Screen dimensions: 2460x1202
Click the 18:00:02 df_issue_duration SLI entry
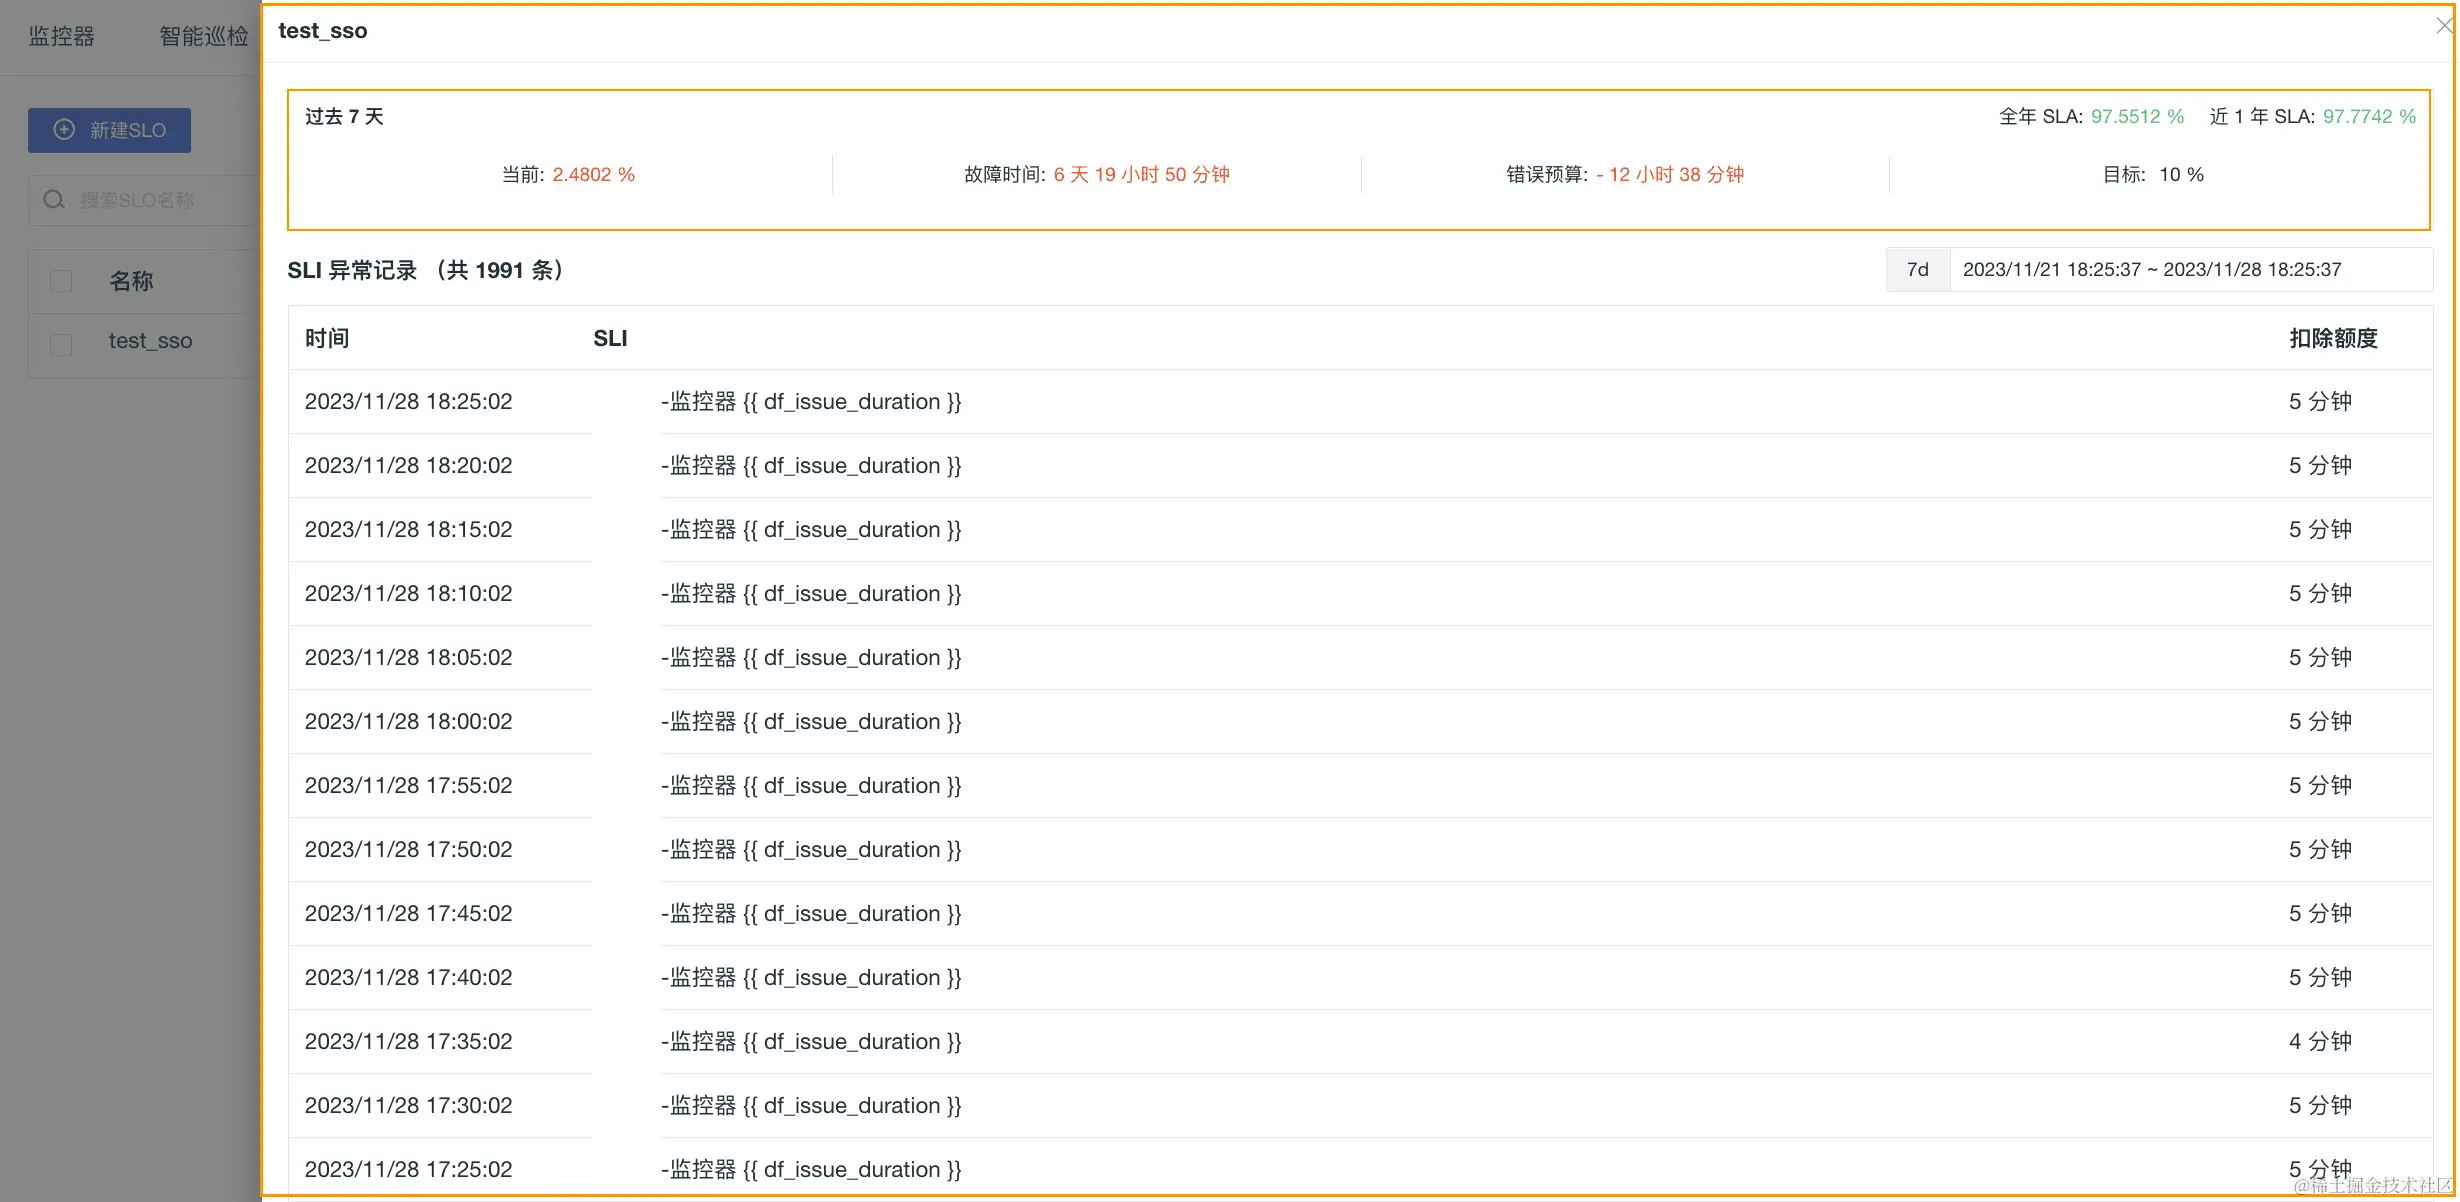[811, 722]
